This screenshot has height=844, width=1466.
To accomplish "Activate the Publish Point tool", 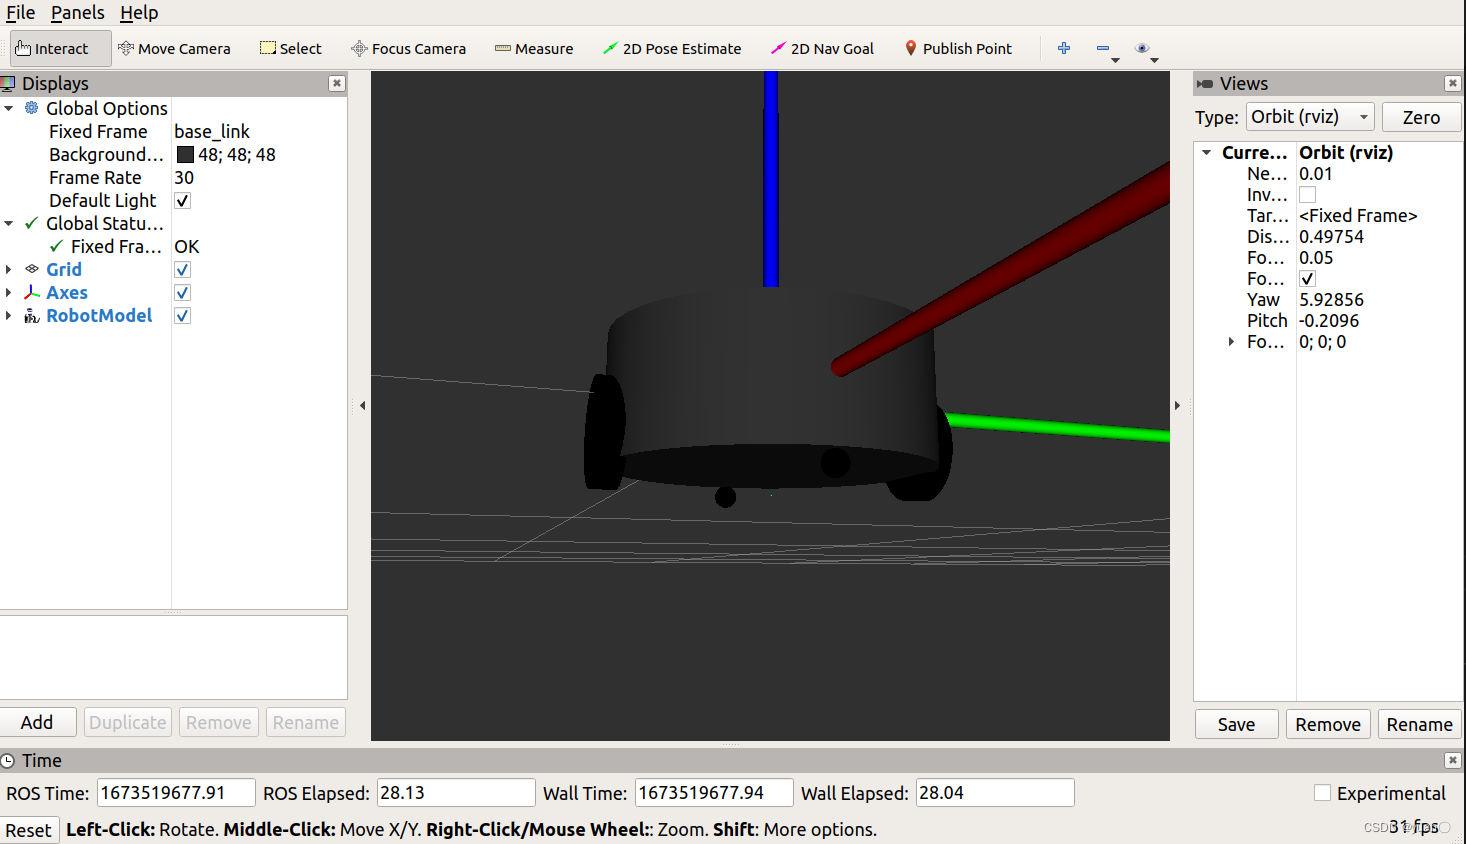I will point(958,48).
